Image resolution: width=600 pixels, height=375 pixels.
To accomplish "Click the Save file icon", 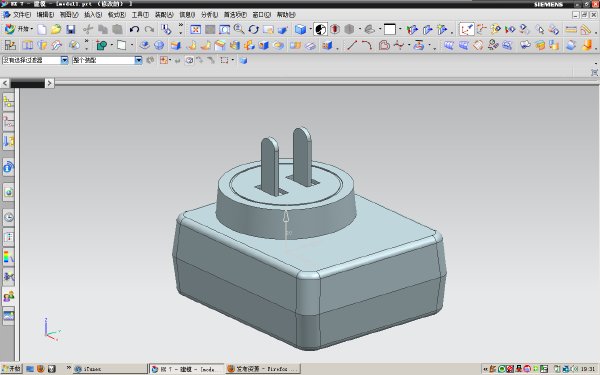I will click(x=71, y=29).
